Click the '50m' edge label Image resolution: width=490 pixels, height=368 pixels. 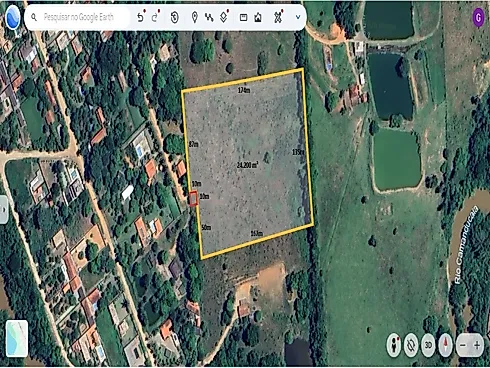point(206,228)
